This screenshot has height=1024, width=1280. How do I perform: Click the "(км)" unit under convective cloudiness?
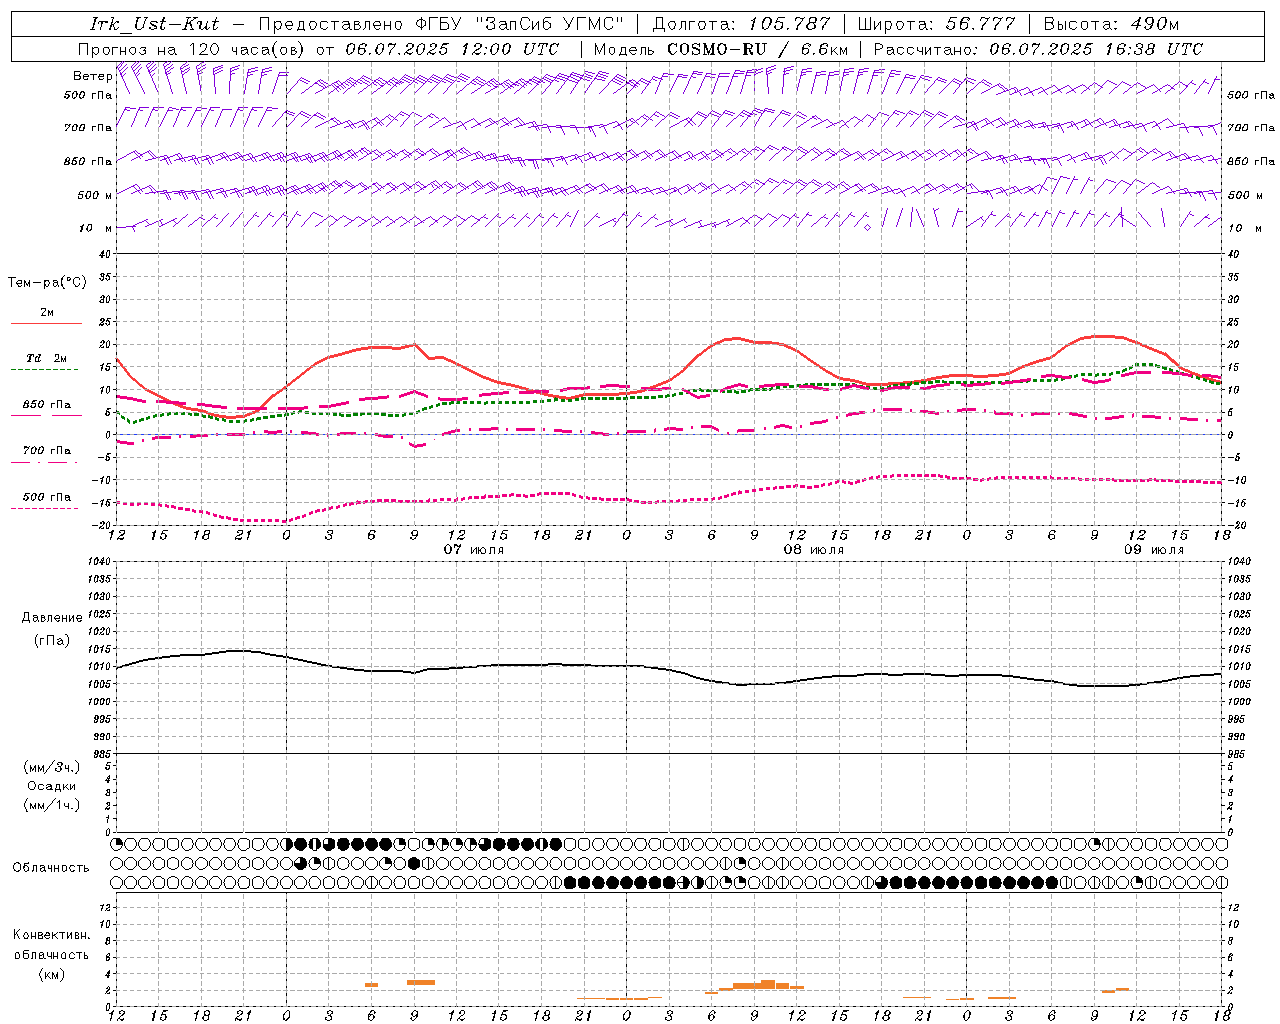51,974
